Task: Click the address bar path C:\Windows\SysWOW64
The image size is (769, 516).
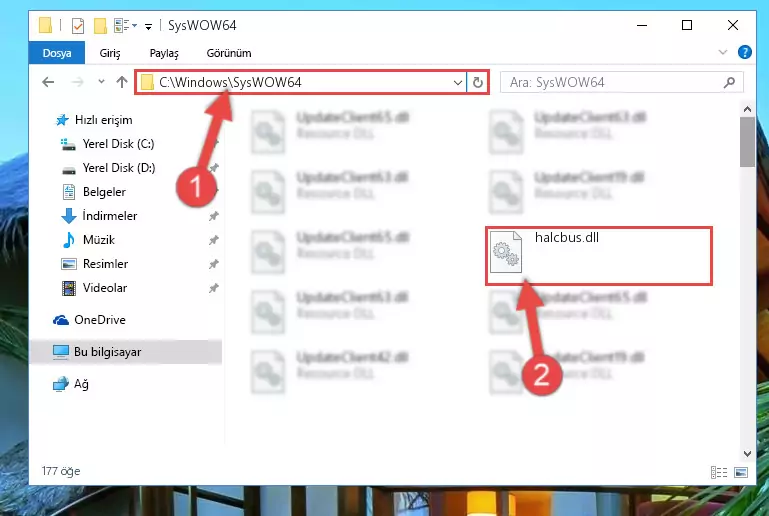Action: click(x=230, y=82)
